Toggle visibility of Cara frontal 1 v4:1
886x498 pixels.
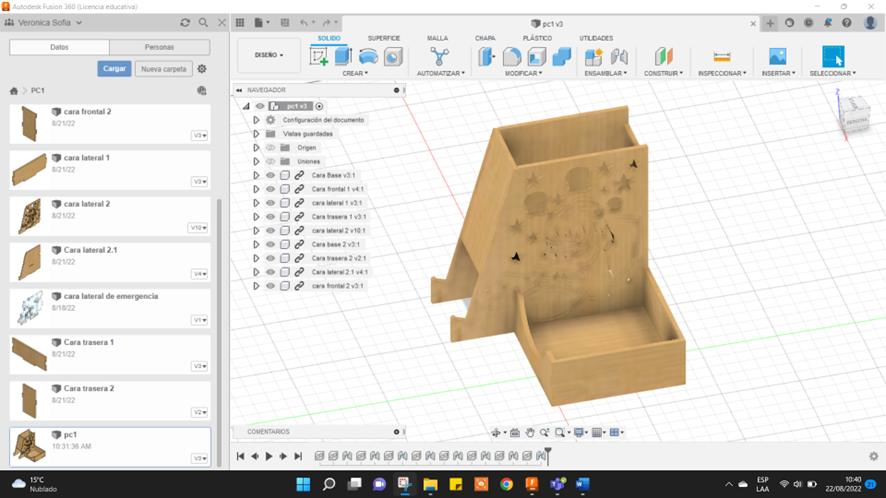271,189
